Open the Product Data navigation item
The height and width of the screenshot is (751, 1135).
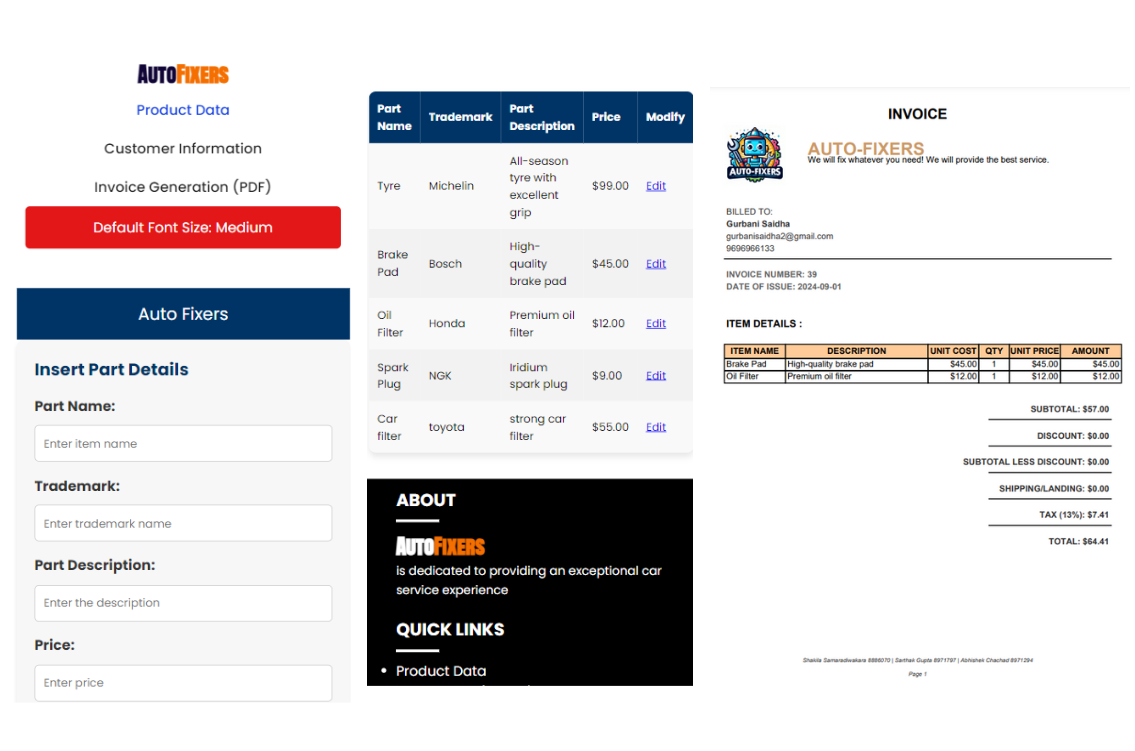pyautogui.click(x=183, y=110)
